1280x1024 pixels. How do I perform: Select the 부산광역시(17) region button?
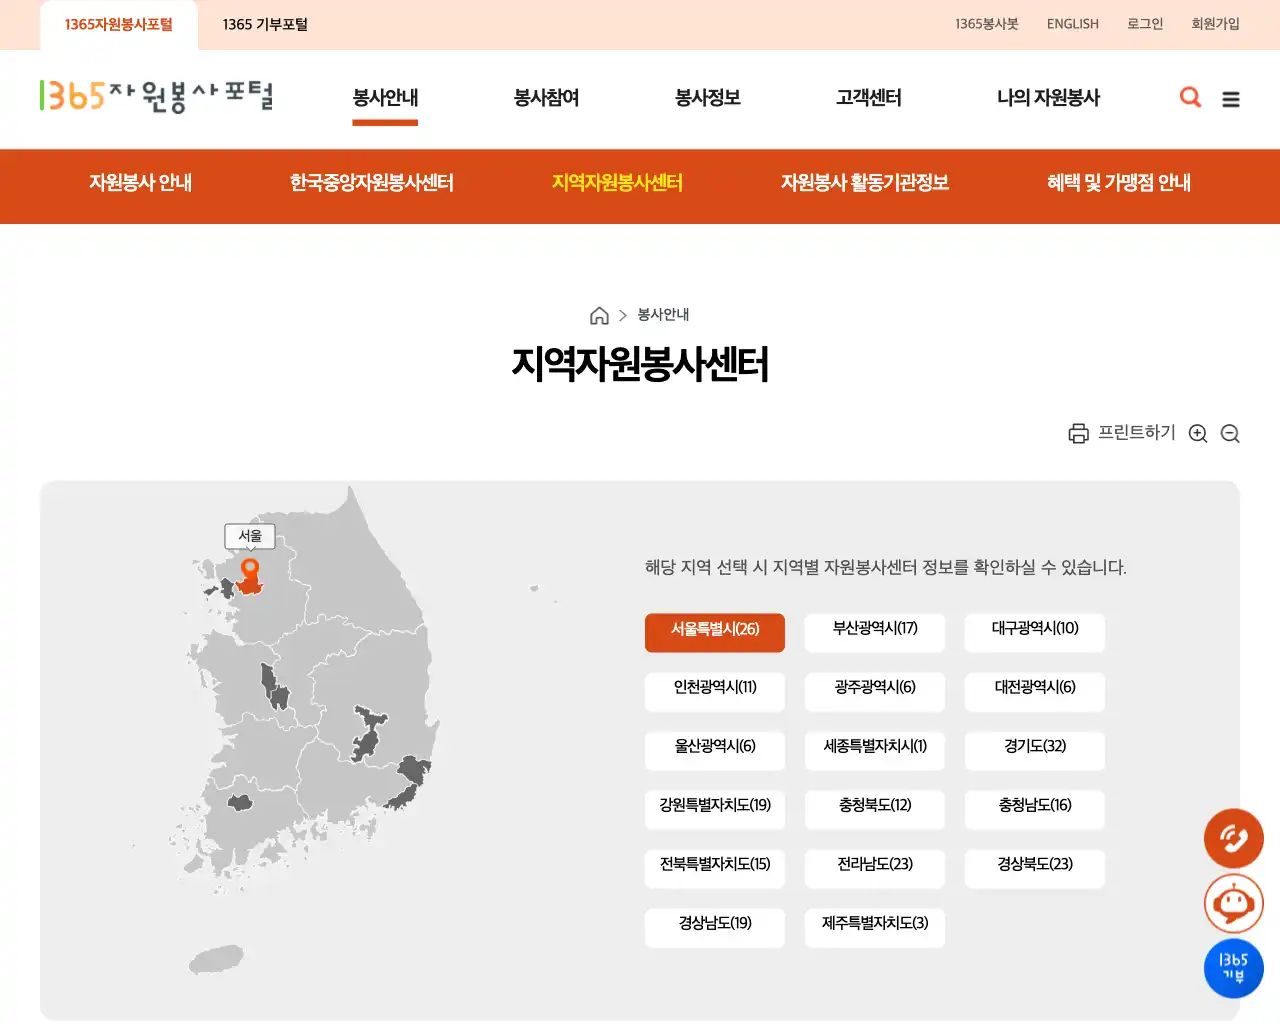click(874, 632)
